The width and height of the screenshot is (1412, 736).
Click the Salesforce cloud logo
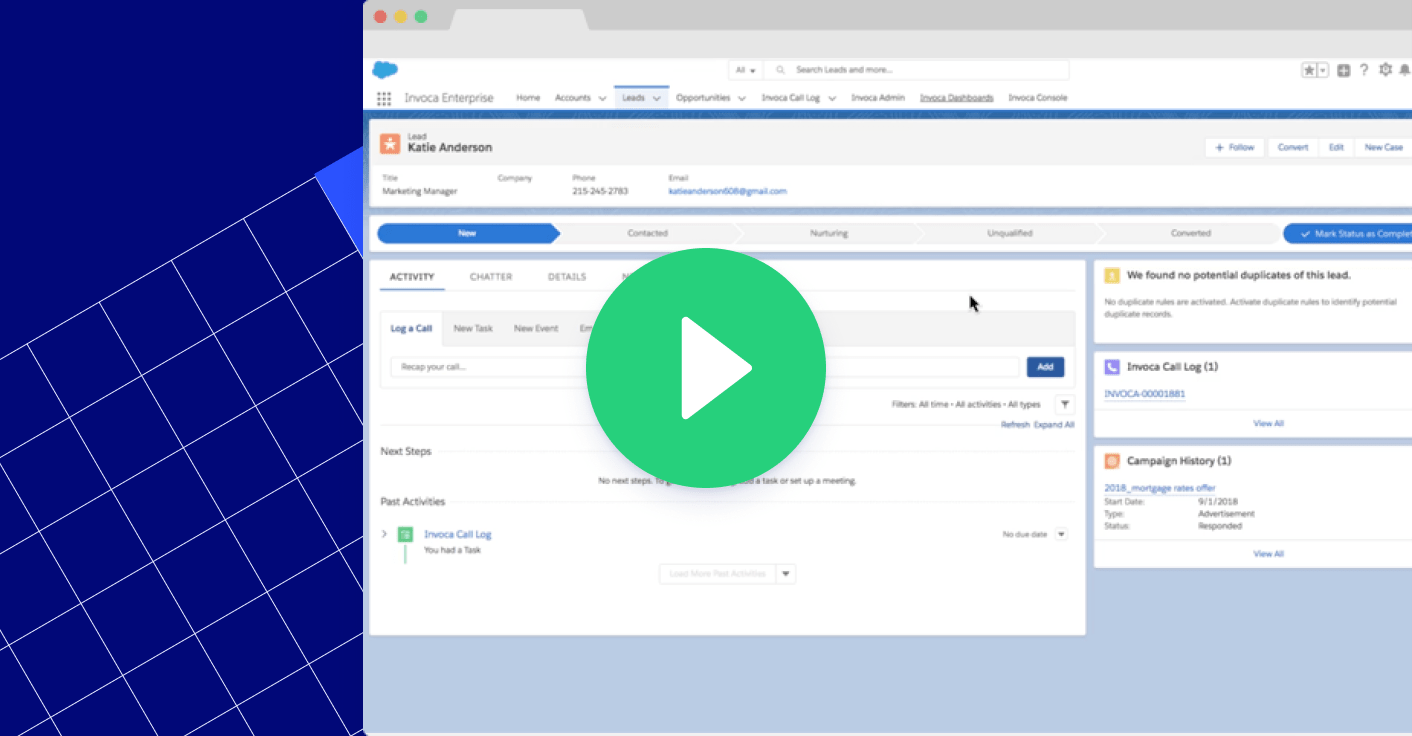pos(384,68)
